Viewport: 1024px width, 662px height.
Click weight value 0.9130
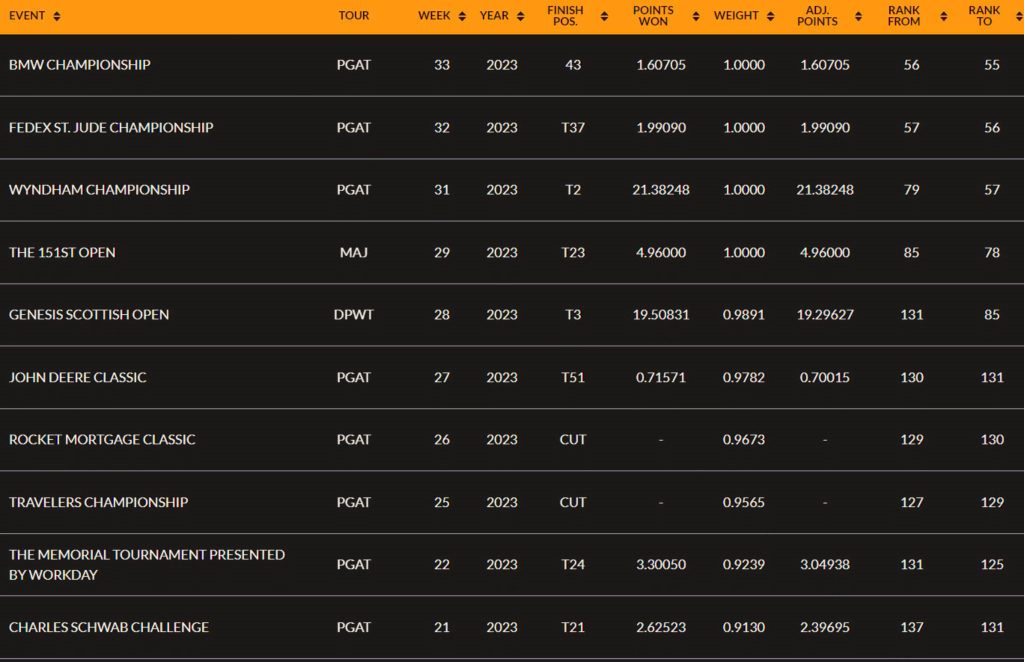point(744,627)
